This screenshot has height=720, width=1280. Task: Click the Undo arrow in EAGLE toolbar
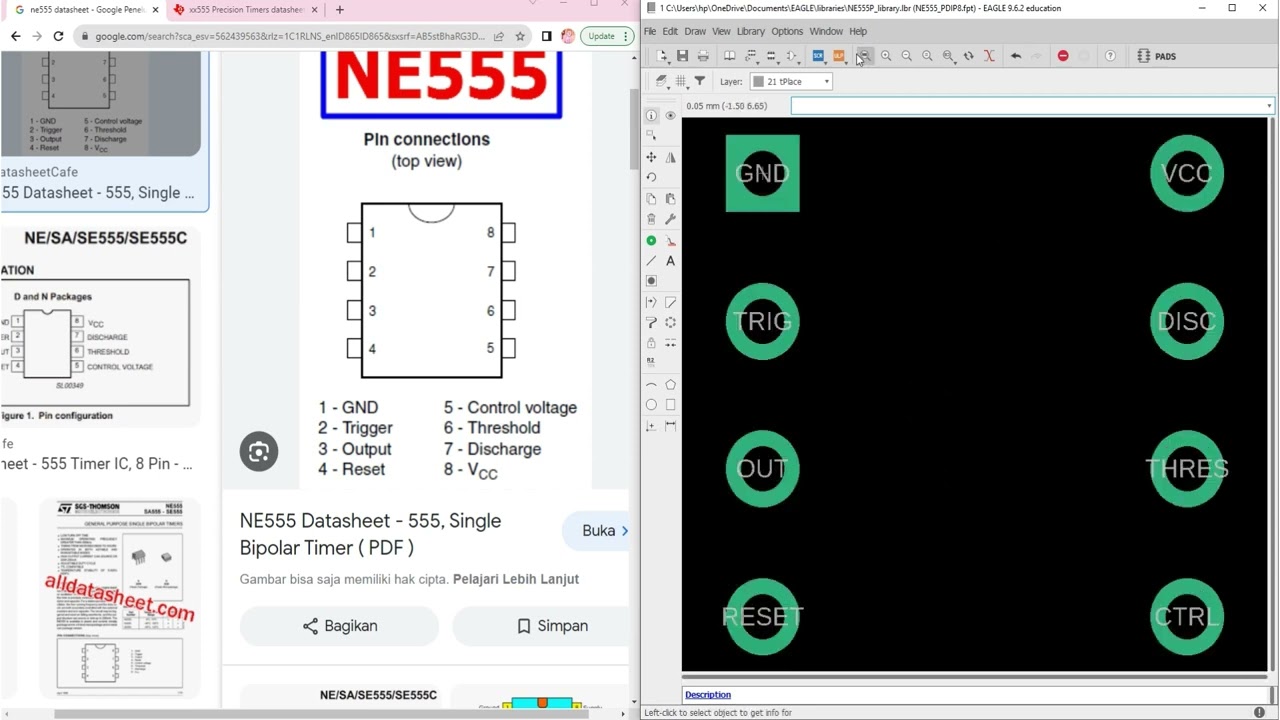[x=1016, y=56]
